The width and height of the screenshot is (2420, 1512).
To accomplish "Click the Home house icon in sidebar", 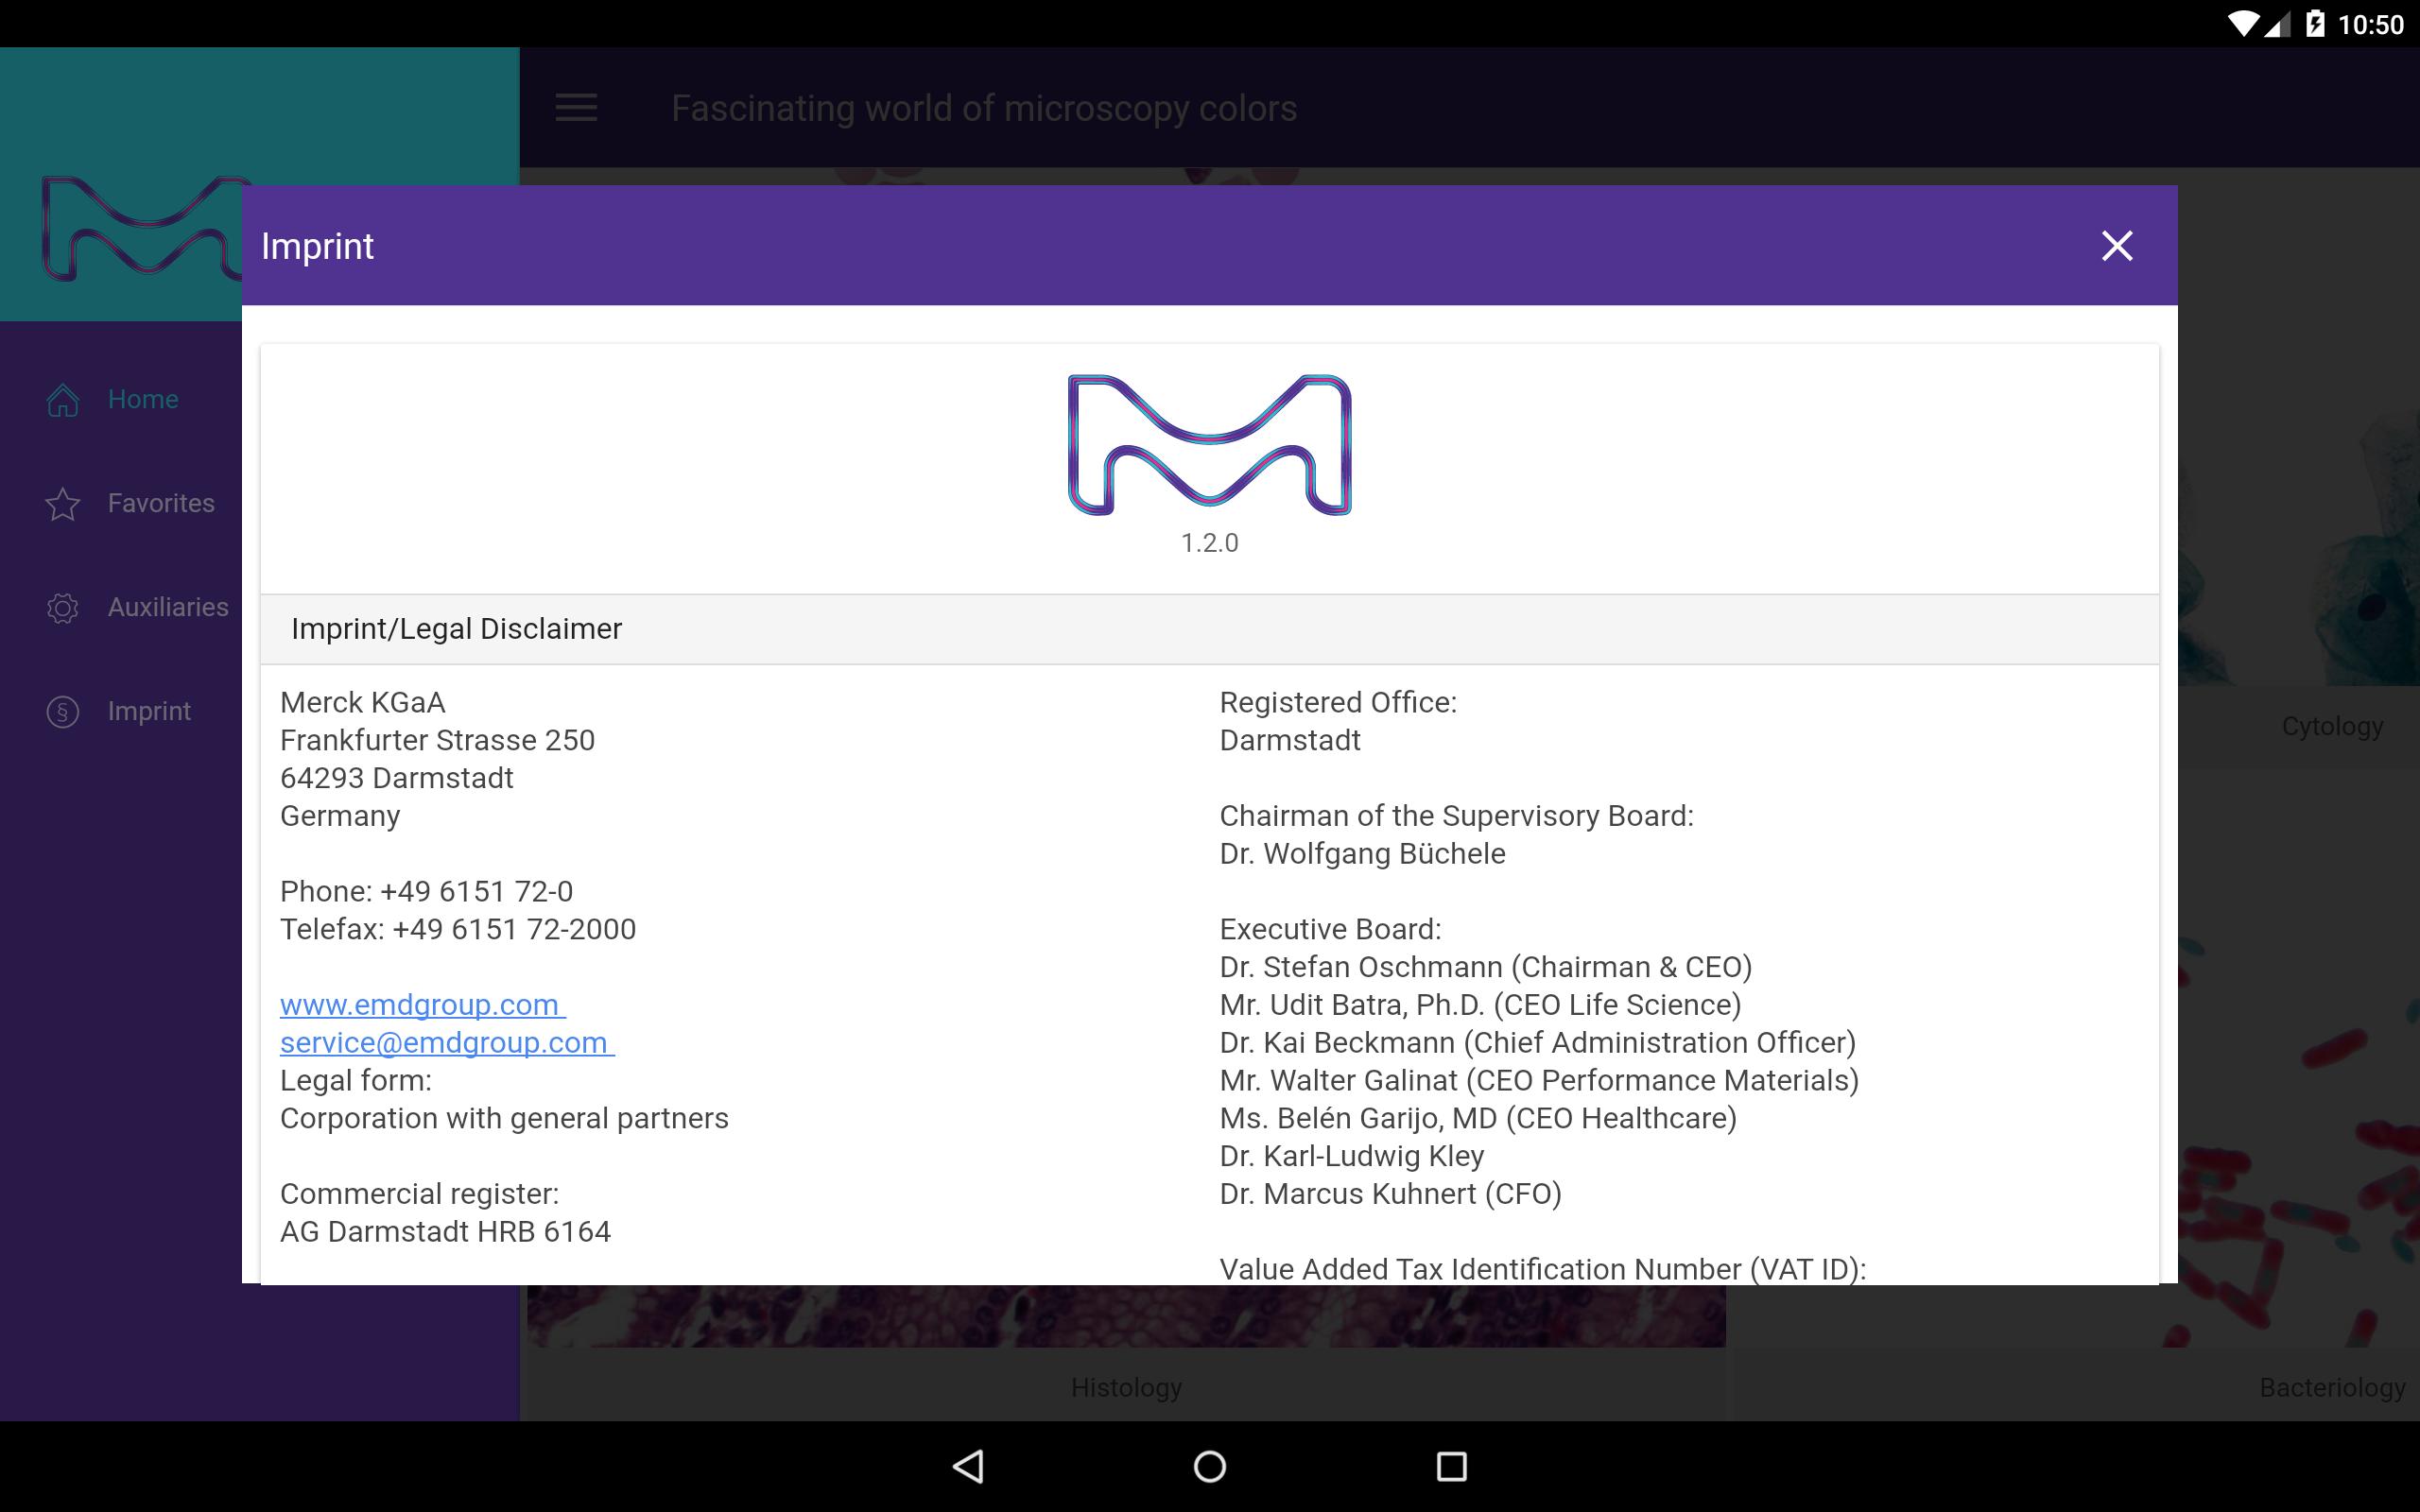I will point(63,400).
